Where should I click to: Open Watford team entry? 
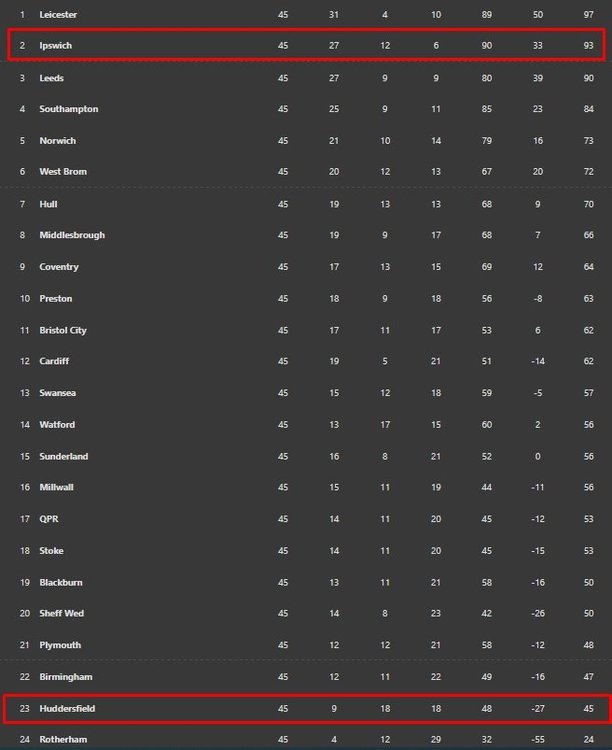point(57,425)
